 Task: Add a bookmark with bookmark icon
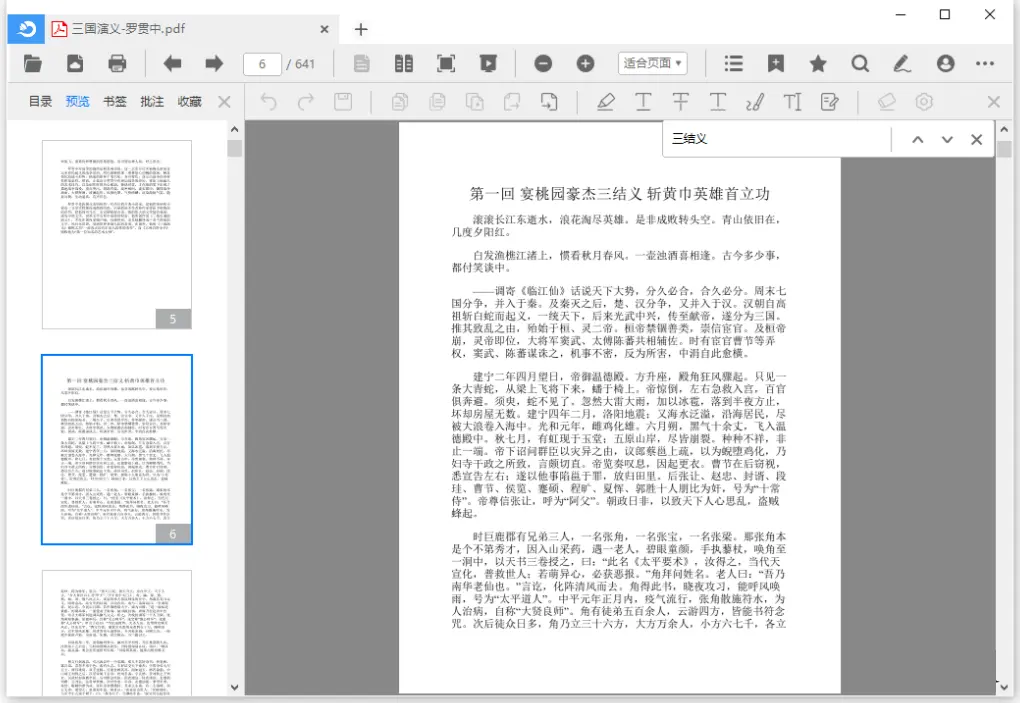point(775,63)
